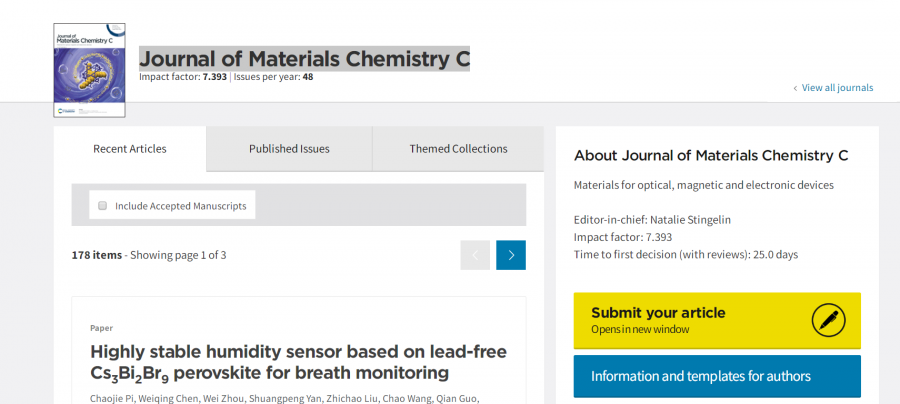The height and width of the screenshot is (404, 900).
Task: Click the pencil icon on the submit banner
Action: tap(829, 320)
